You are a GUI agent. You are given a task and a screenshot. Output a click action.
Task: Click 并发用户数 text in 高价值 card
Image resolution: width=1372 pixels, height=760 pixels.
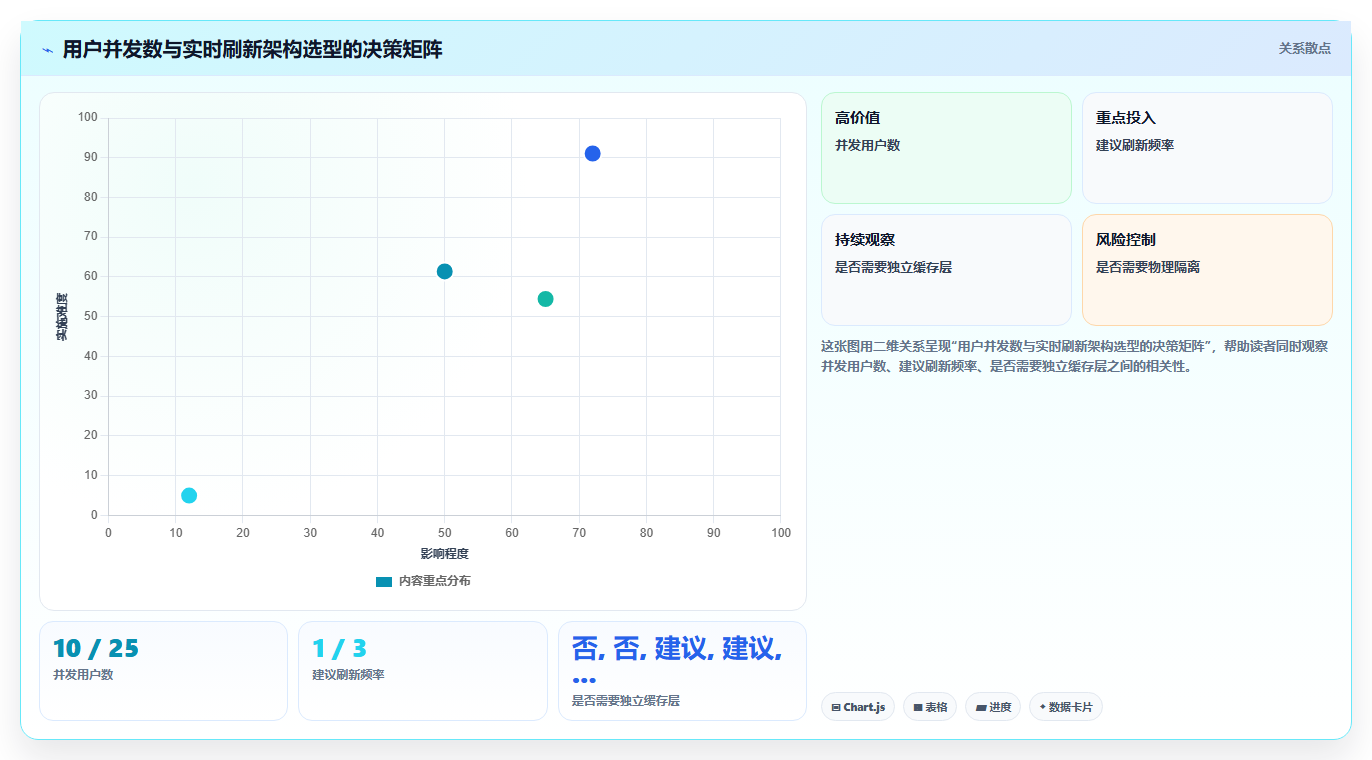coord(868,145)
